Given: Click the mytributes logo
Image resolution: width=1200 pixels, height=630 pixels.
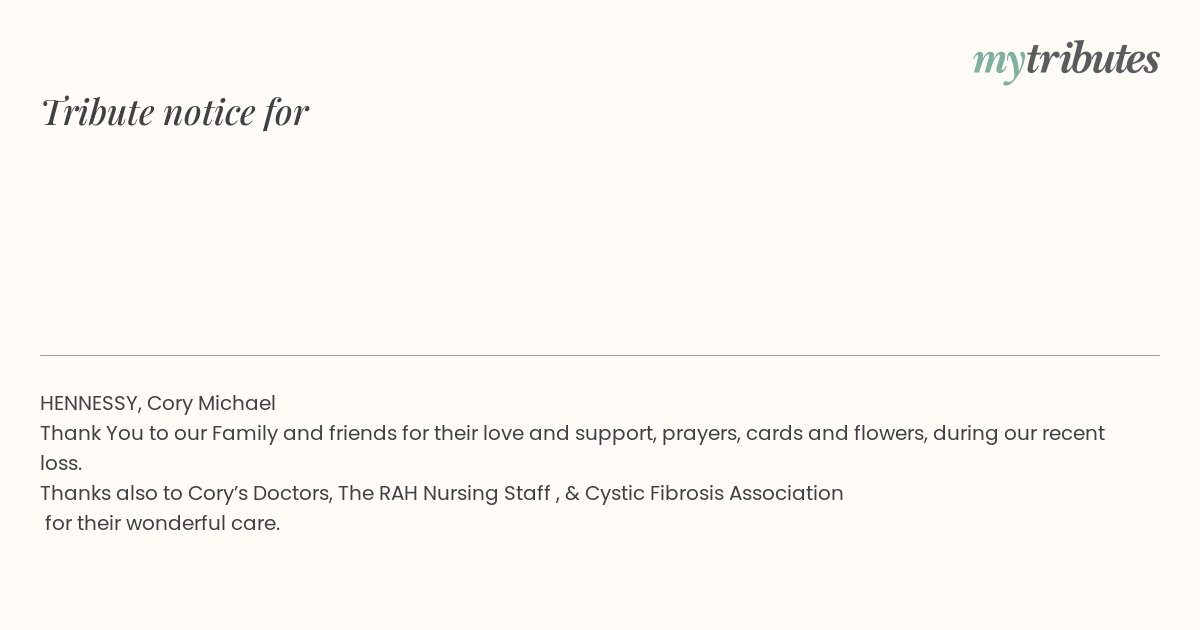Looking at the screenshot, I should point(1066,60).
